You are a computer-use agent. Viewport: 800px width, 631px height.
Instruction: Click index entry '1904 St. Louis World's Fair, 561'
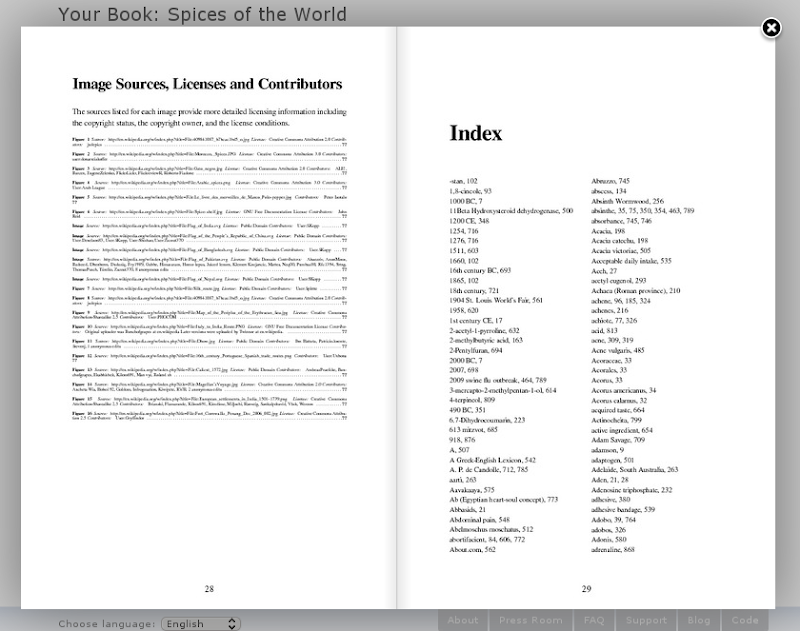tap(496, 300)
